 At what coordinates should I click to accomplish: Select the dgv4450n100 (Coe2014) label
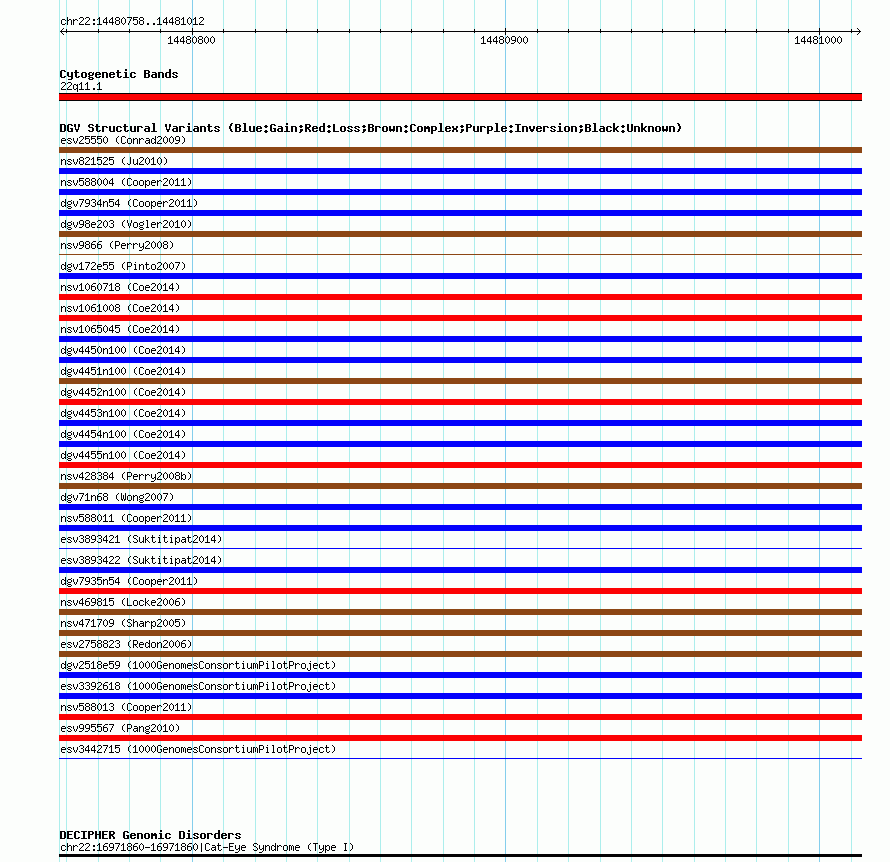(x=123, y=350)
